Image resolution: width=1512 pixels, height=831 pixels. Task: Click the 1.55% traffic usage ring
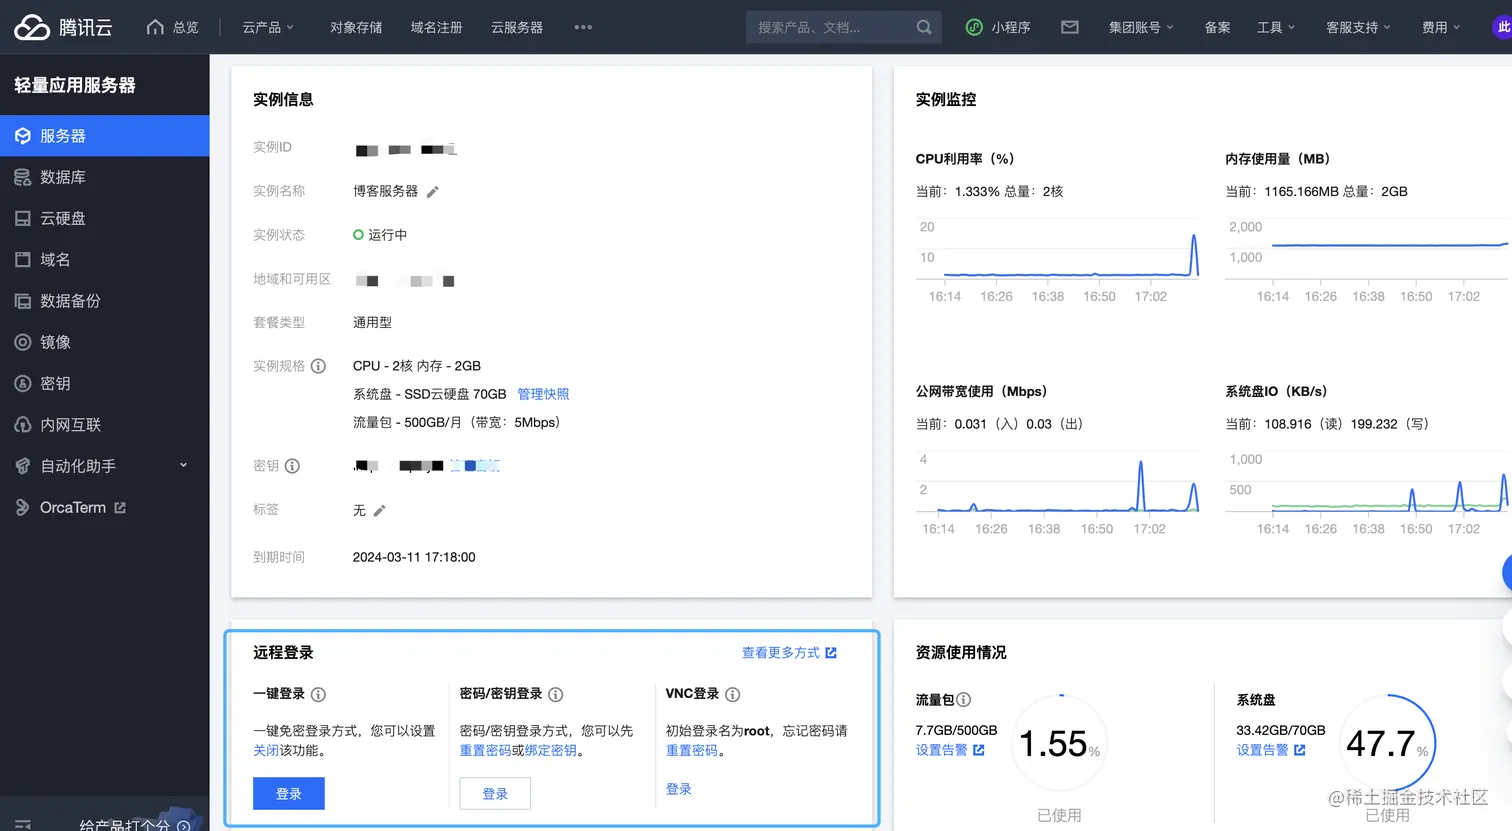point(1060,743)
